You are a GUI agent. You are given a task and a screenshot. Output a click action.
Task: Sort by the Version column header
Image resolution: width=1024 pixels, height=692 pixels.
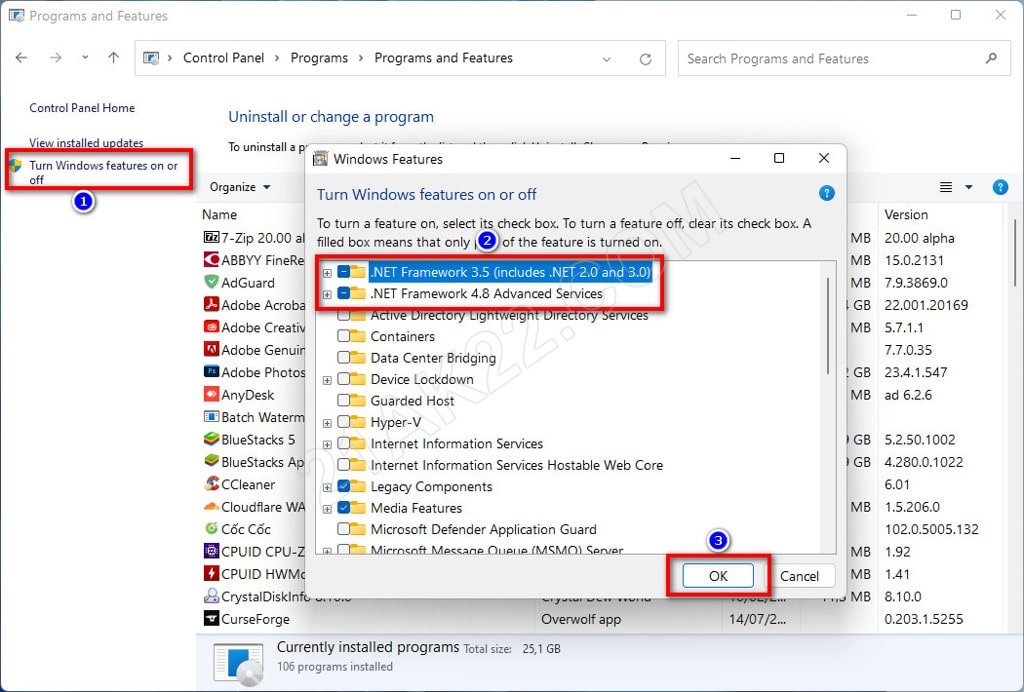click(906, 215)
